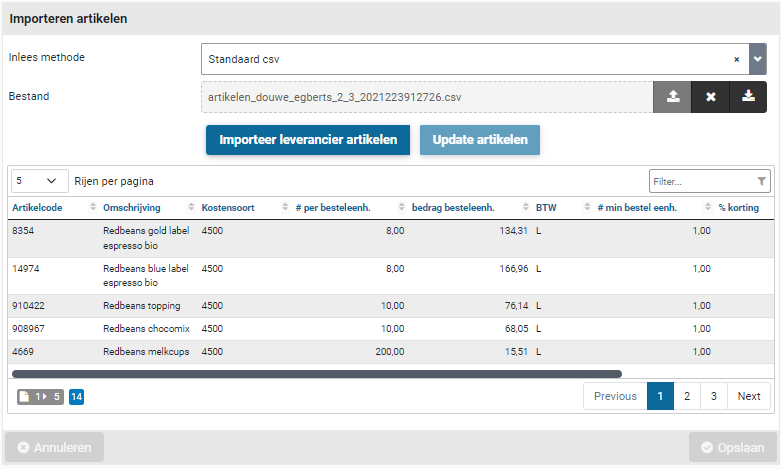The height and width of the screenshot is (469, 781).
Task: Clear the Standaard csv selection with the small x
Action: [x=737, y=60]
